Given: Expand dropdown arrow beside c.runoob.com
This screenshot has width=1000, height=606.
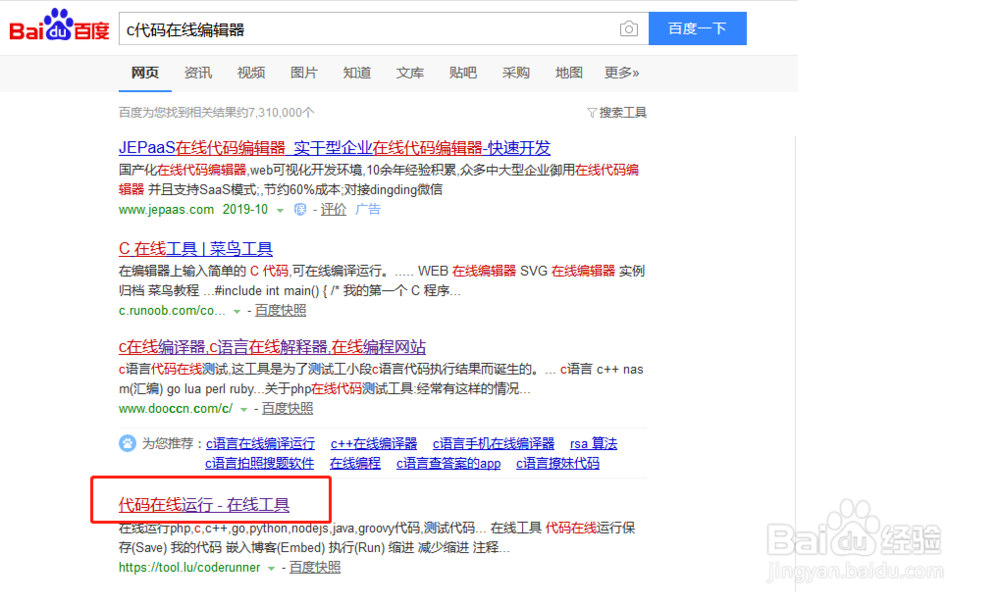Looking at the screenshot, I should [x=237, y=311].
